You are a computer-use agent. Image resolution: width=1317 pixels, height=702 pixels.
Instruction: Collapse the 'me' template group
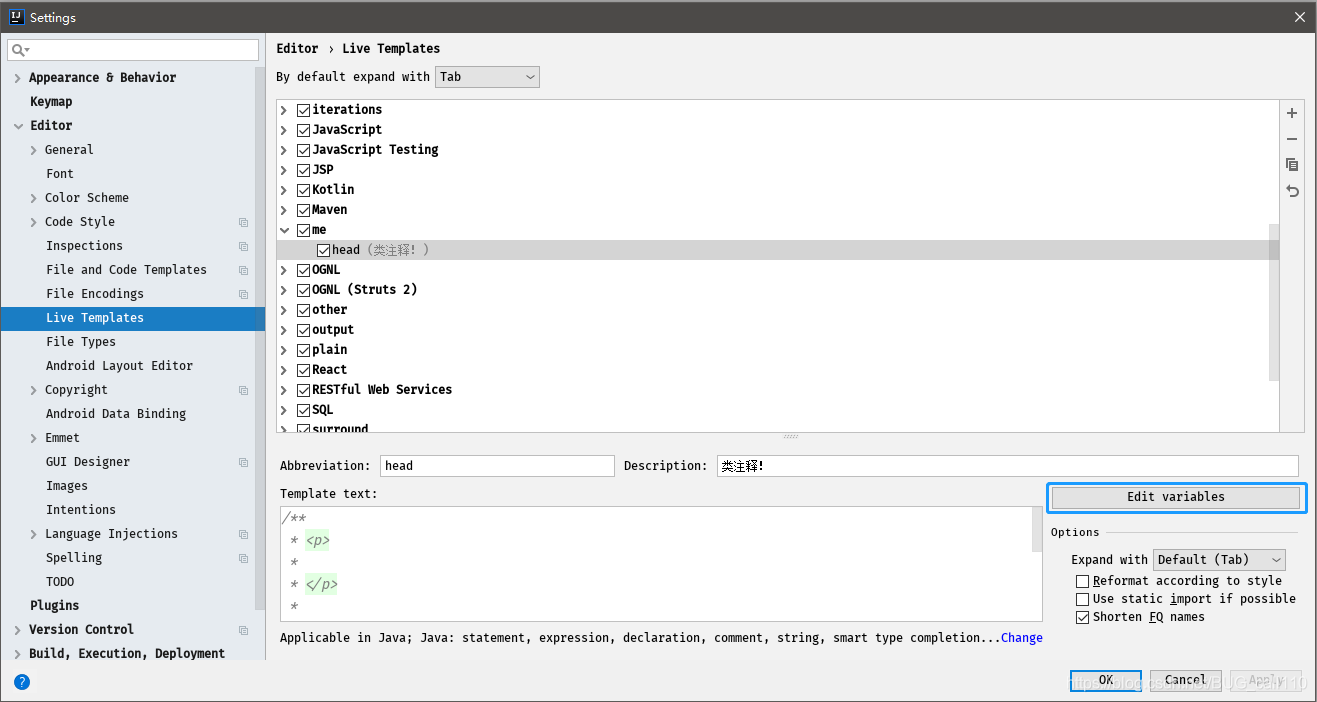(284, 229)
